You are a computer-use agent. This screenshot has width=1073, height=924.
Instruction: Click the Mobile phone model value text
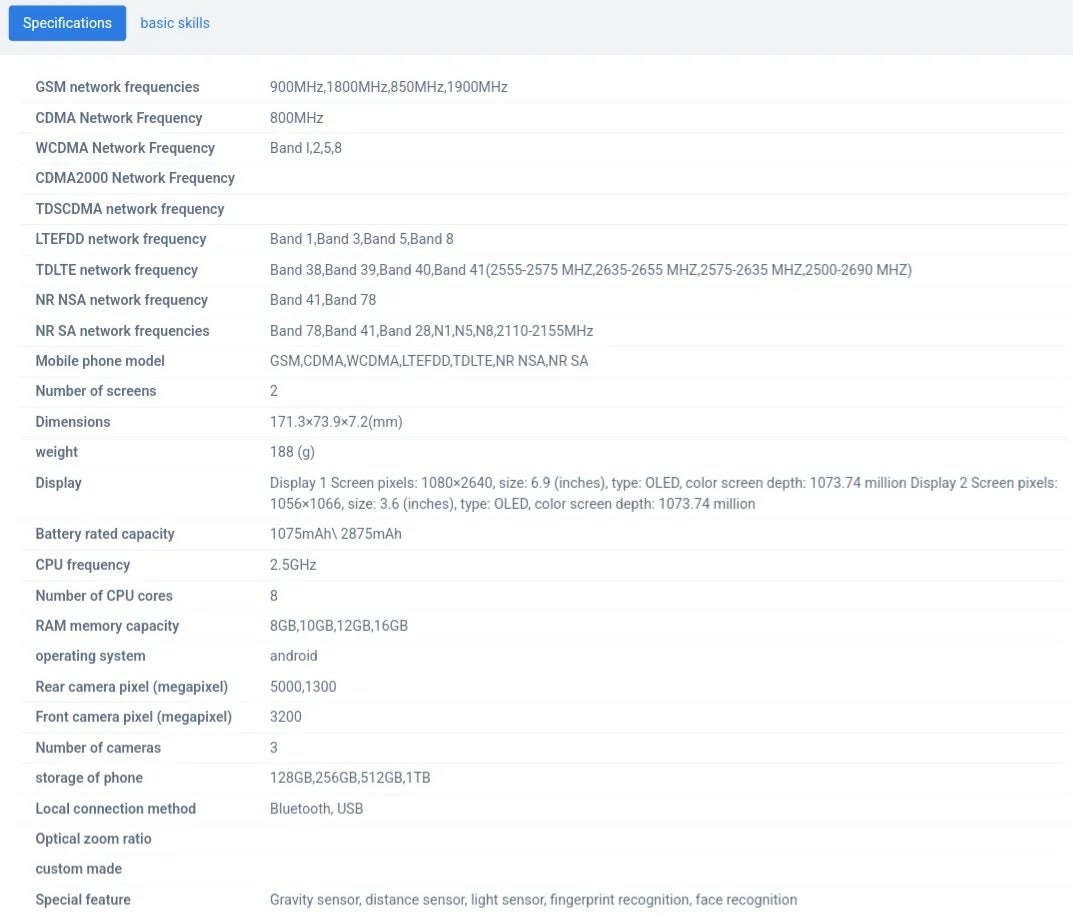click(429, 361)
